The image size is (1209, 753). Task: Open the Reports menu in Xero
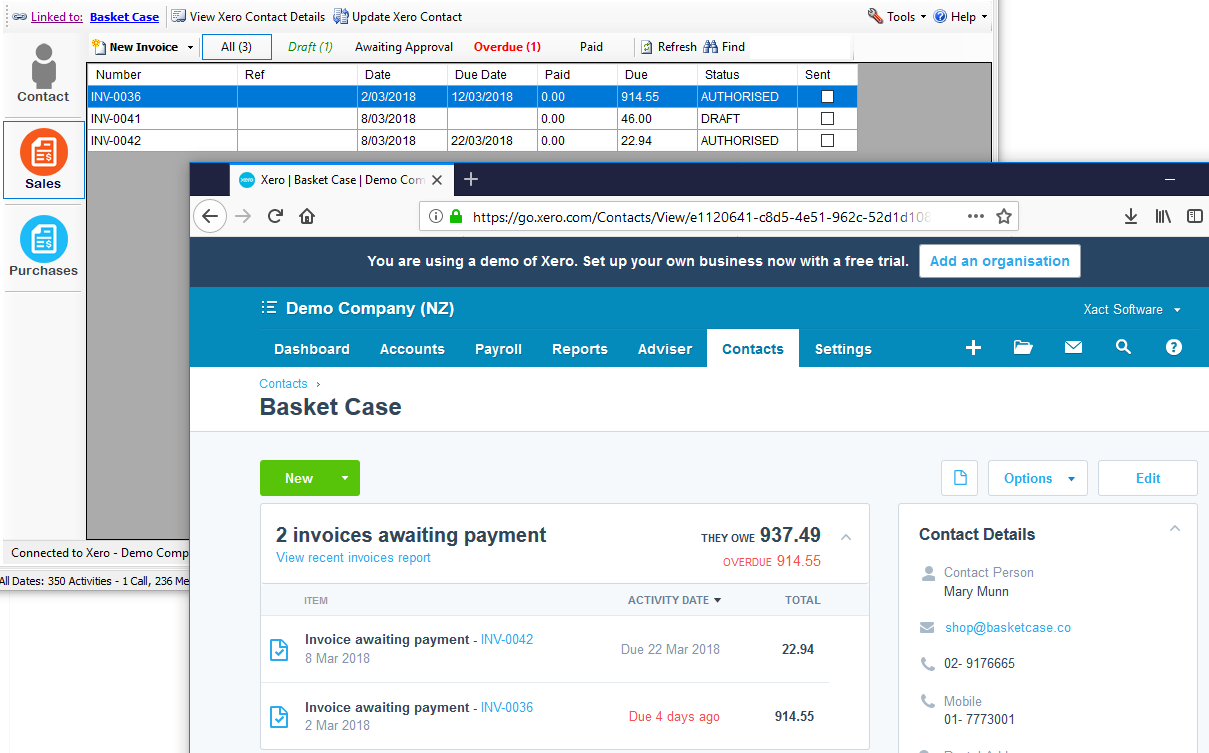580,349
